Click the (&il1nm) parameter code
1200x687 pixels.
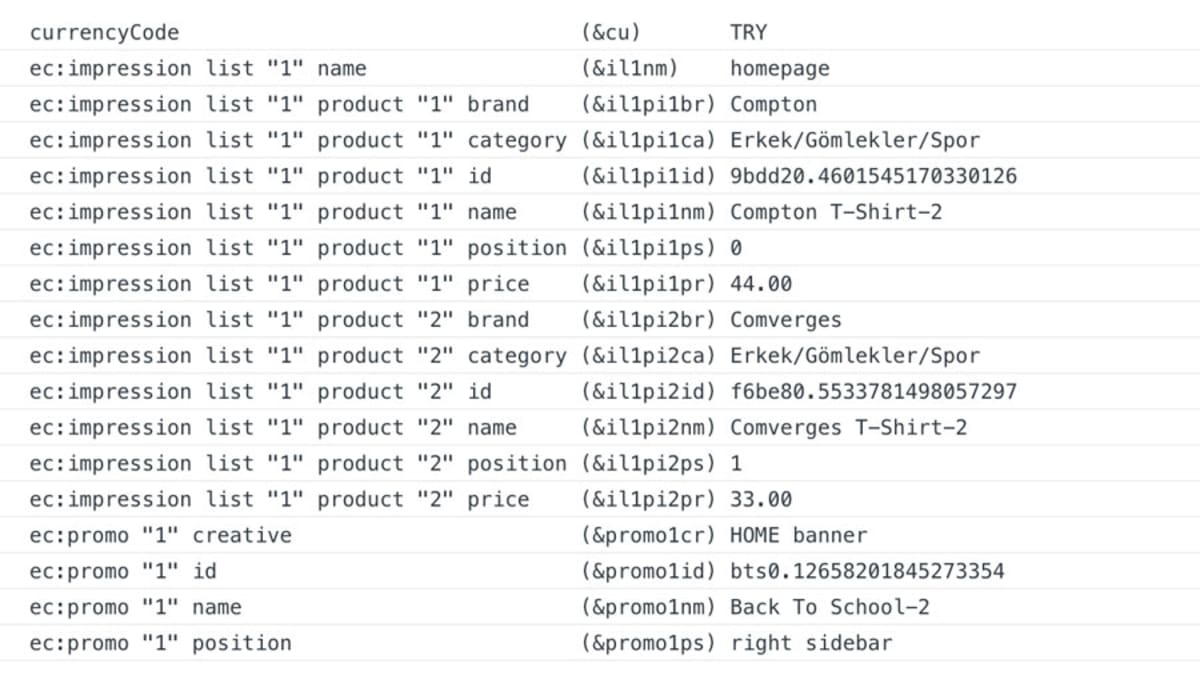point(630,68)
